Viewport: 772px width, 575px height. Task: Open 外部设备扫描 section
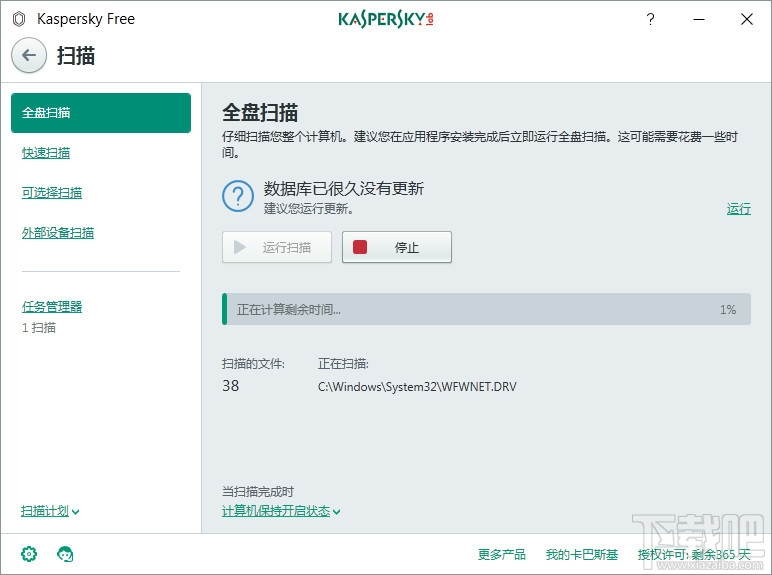pyautogui.click(x=58, y=233)
